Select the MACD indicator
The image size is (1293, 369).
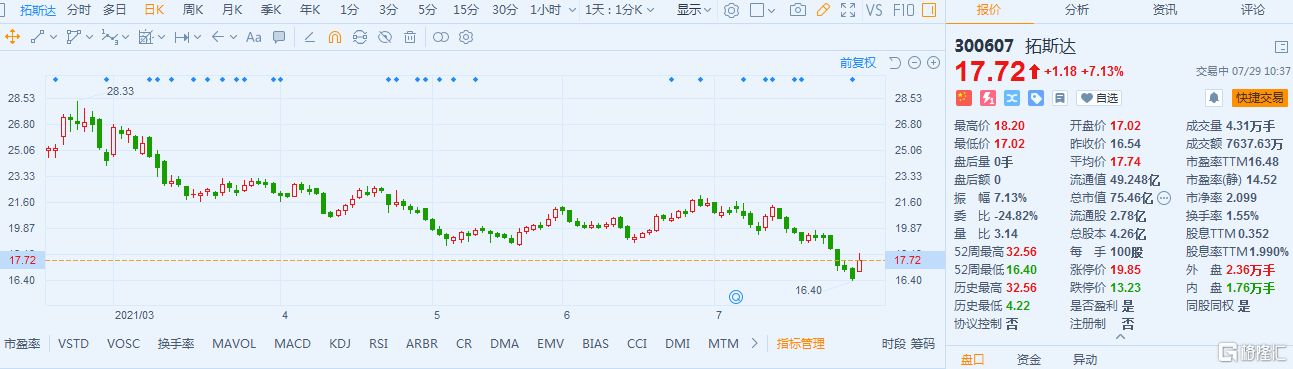tap(293, 343)
